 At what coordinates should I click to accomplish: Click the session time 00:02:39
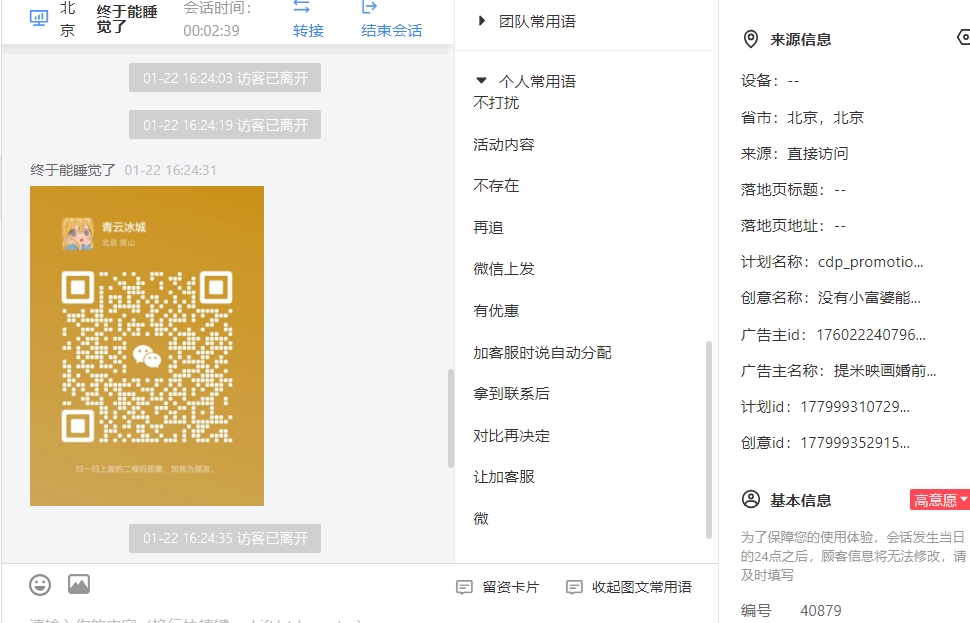[x=211, y=30]
